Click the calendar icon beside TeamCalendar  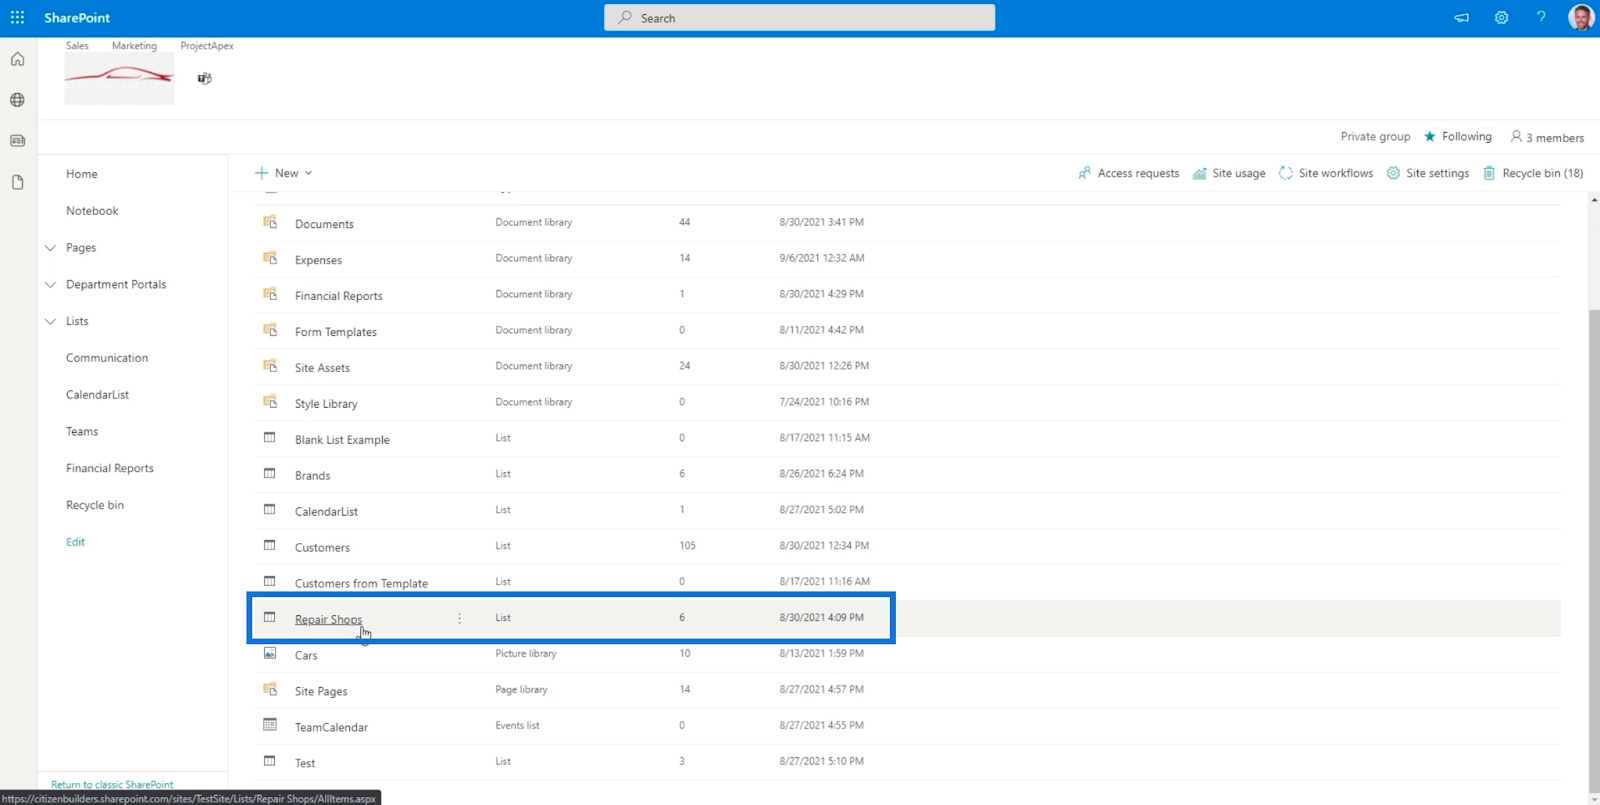click(x=270, y=725)
